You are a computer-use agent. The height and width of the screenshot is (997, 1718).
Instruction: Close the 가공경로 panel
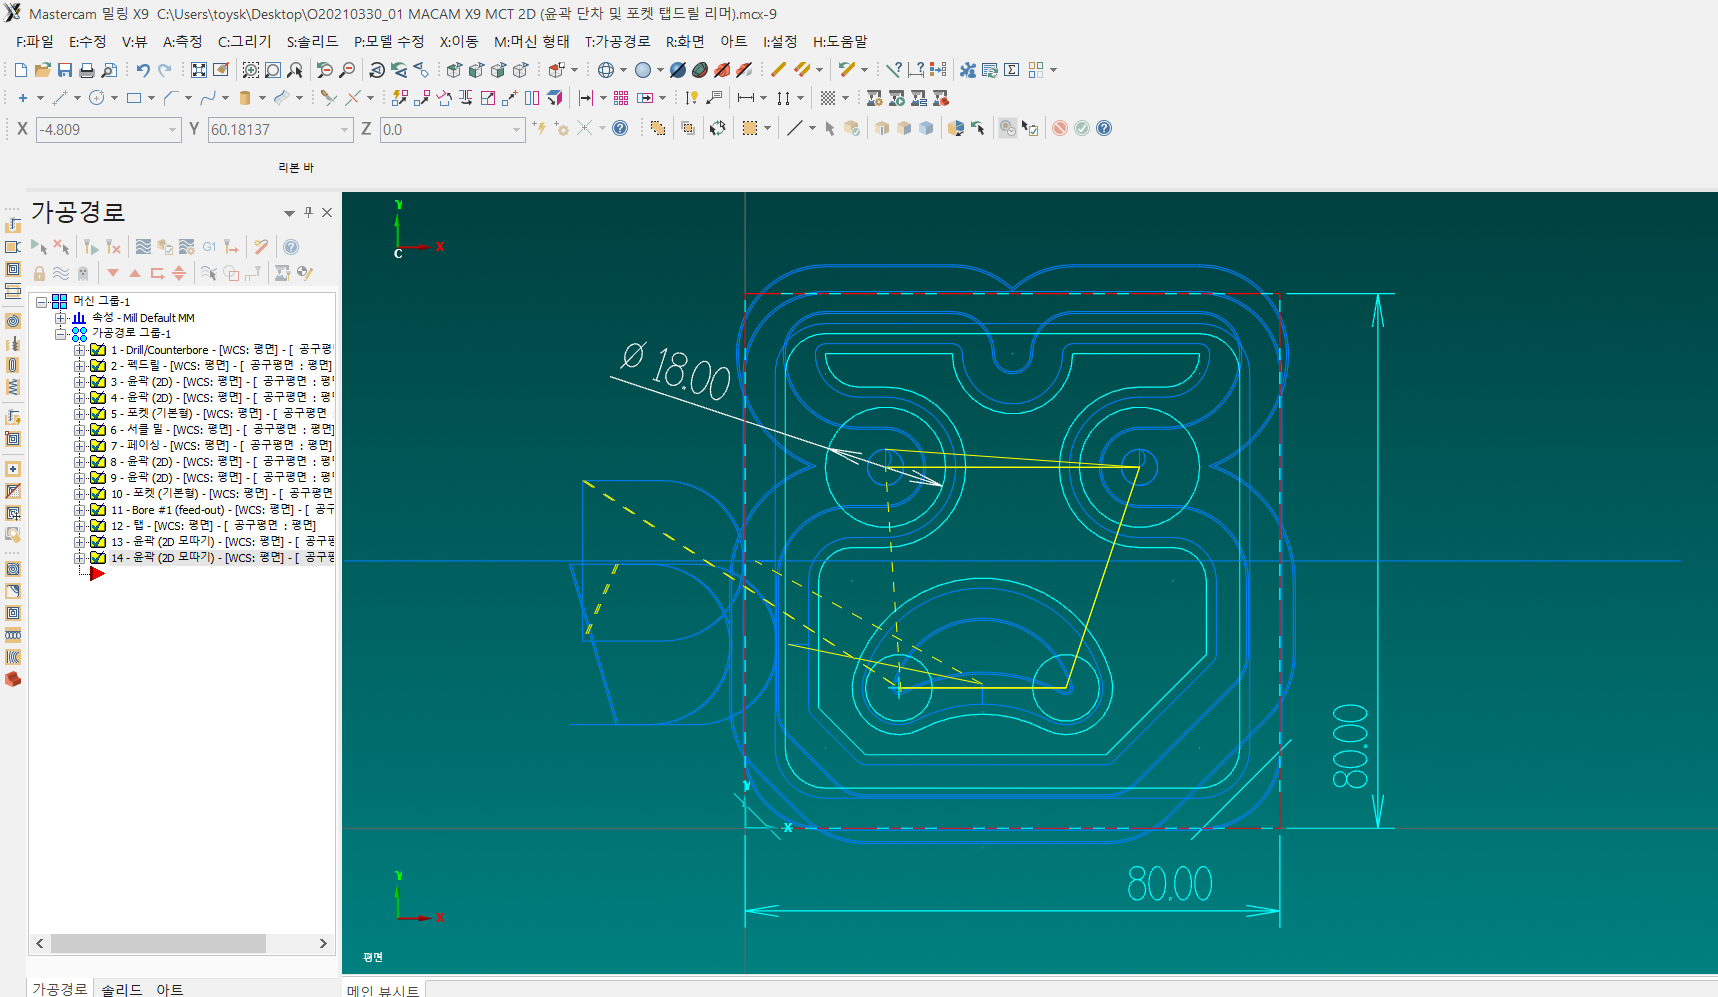pyautogui.click(x=327, y=212)
